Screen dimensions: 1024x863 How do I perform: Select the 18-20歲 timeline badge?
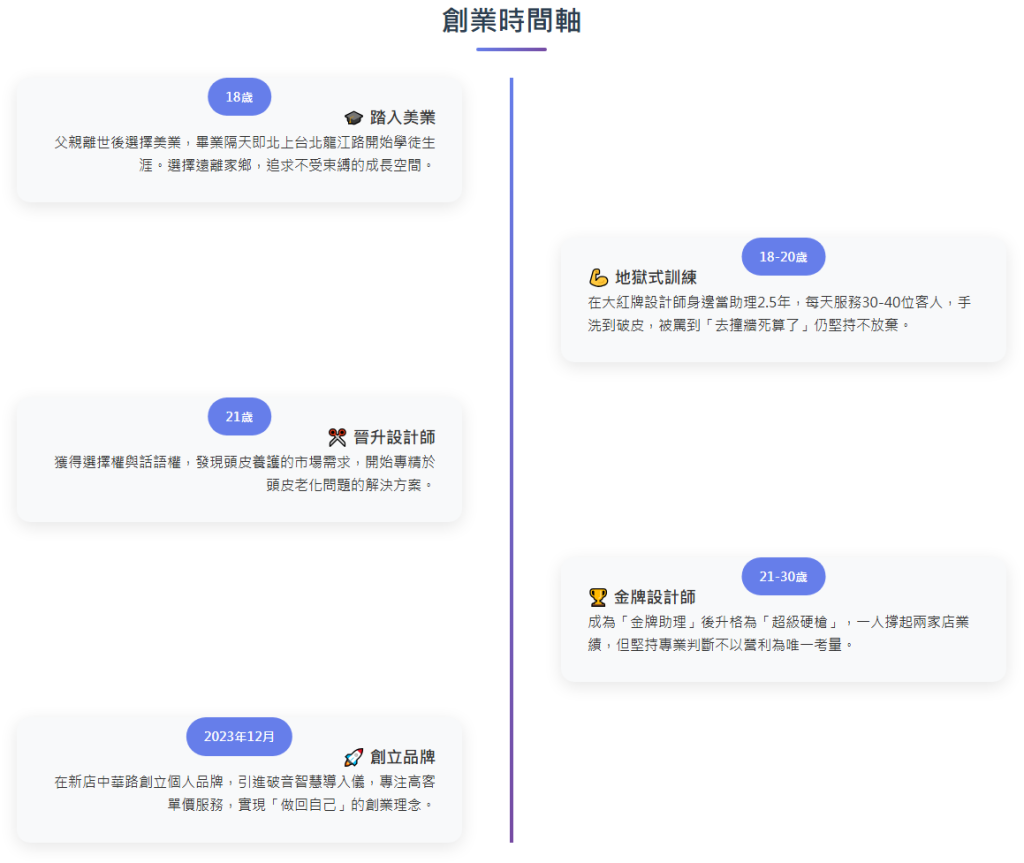[x=783, y=257]
